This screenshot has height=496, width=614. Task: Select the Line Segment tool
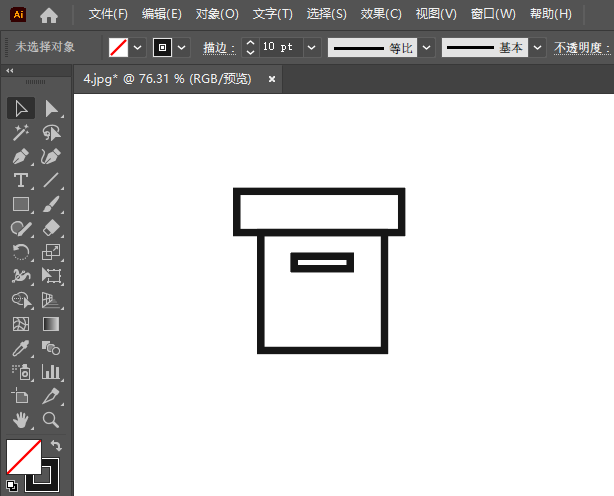tap(51, 180)
